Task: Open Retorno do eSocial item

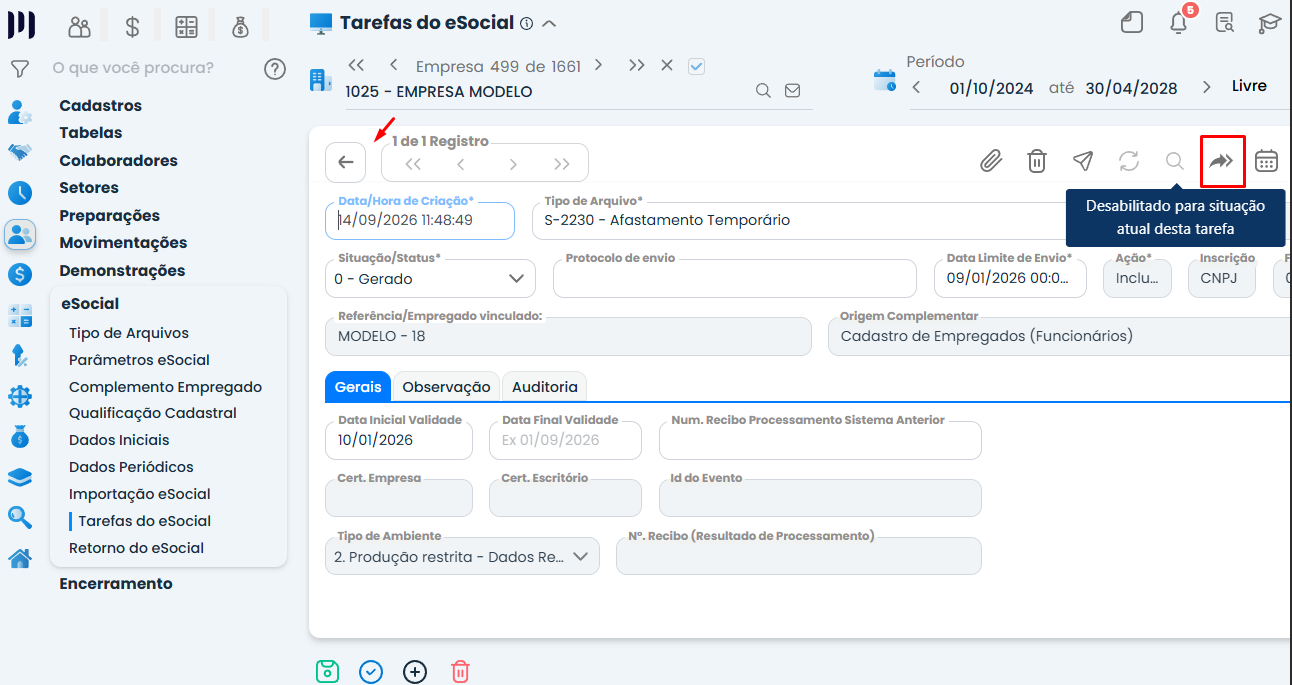Action: coord(136,548)
